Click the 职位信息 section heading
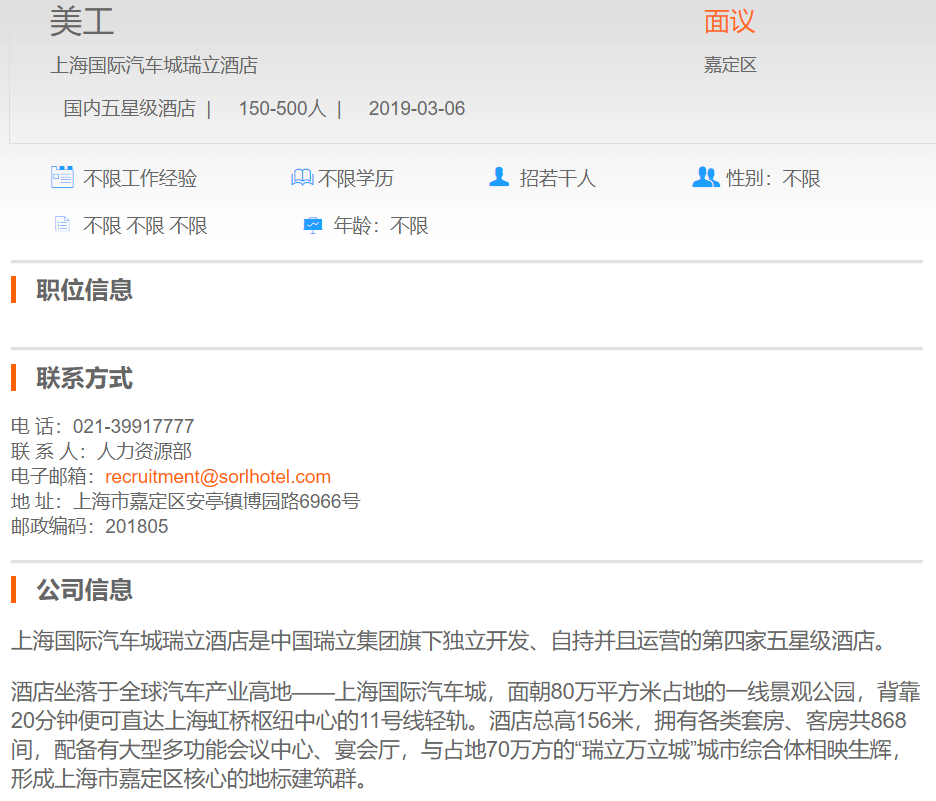936x801 pixels. coord(85,291)
